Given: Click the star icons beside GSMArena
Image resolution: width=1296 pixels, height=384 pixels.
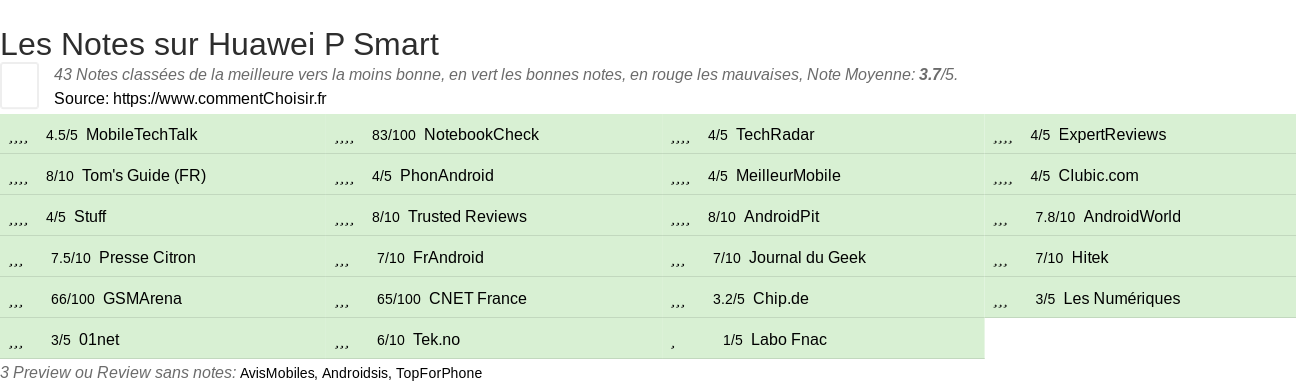Looking at the screenshot, I should pos(16,299).
